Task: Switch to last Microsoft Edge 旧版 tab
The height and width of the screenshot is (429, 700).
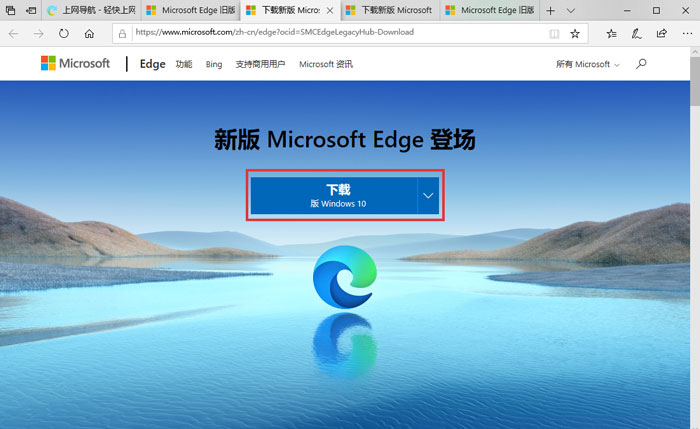Action: (490, 10)
